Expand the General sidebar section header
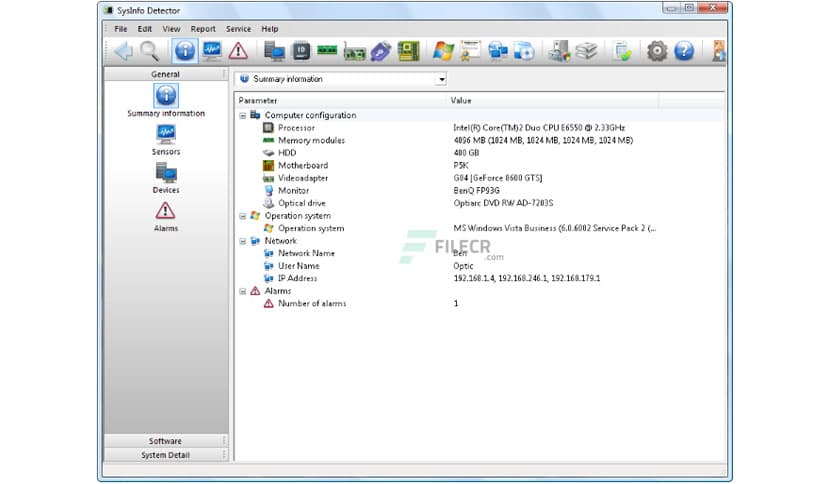Image resolution: width=836 pixels, height=484 pixels. coord(165,74)
